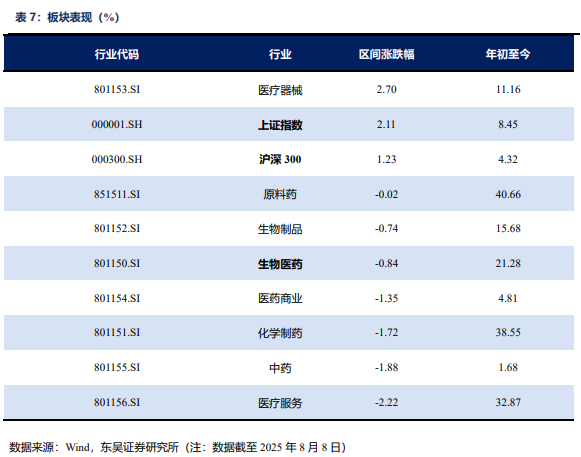Click the bold 生物医药 label

(x=280, y=264)
